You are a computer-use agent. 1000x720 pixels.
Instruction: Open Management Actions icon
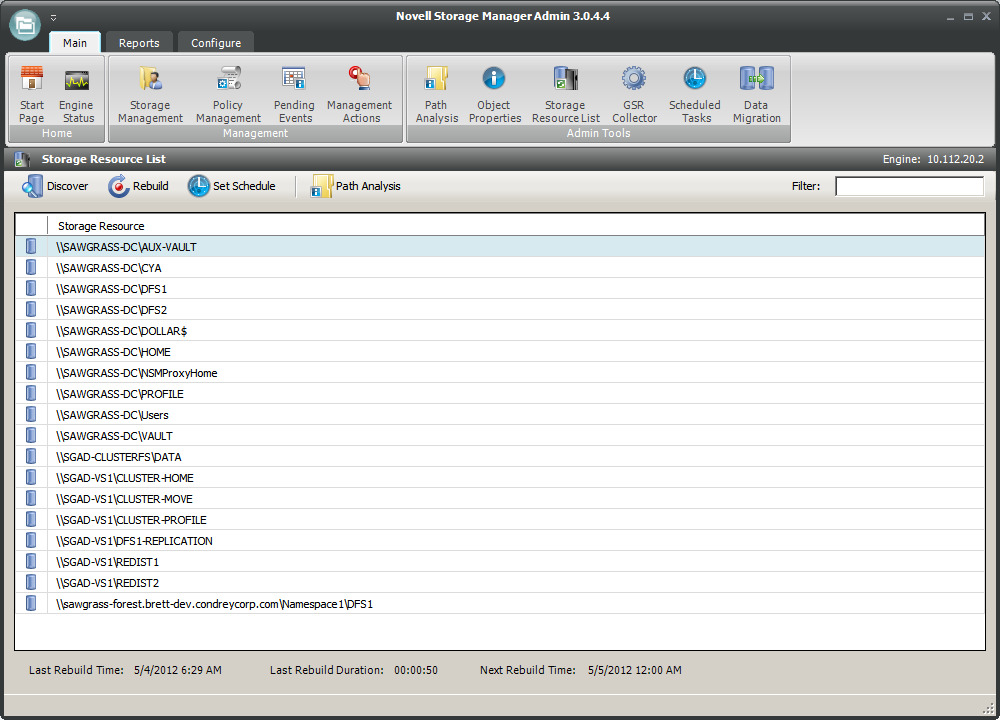tap(360, 94)
